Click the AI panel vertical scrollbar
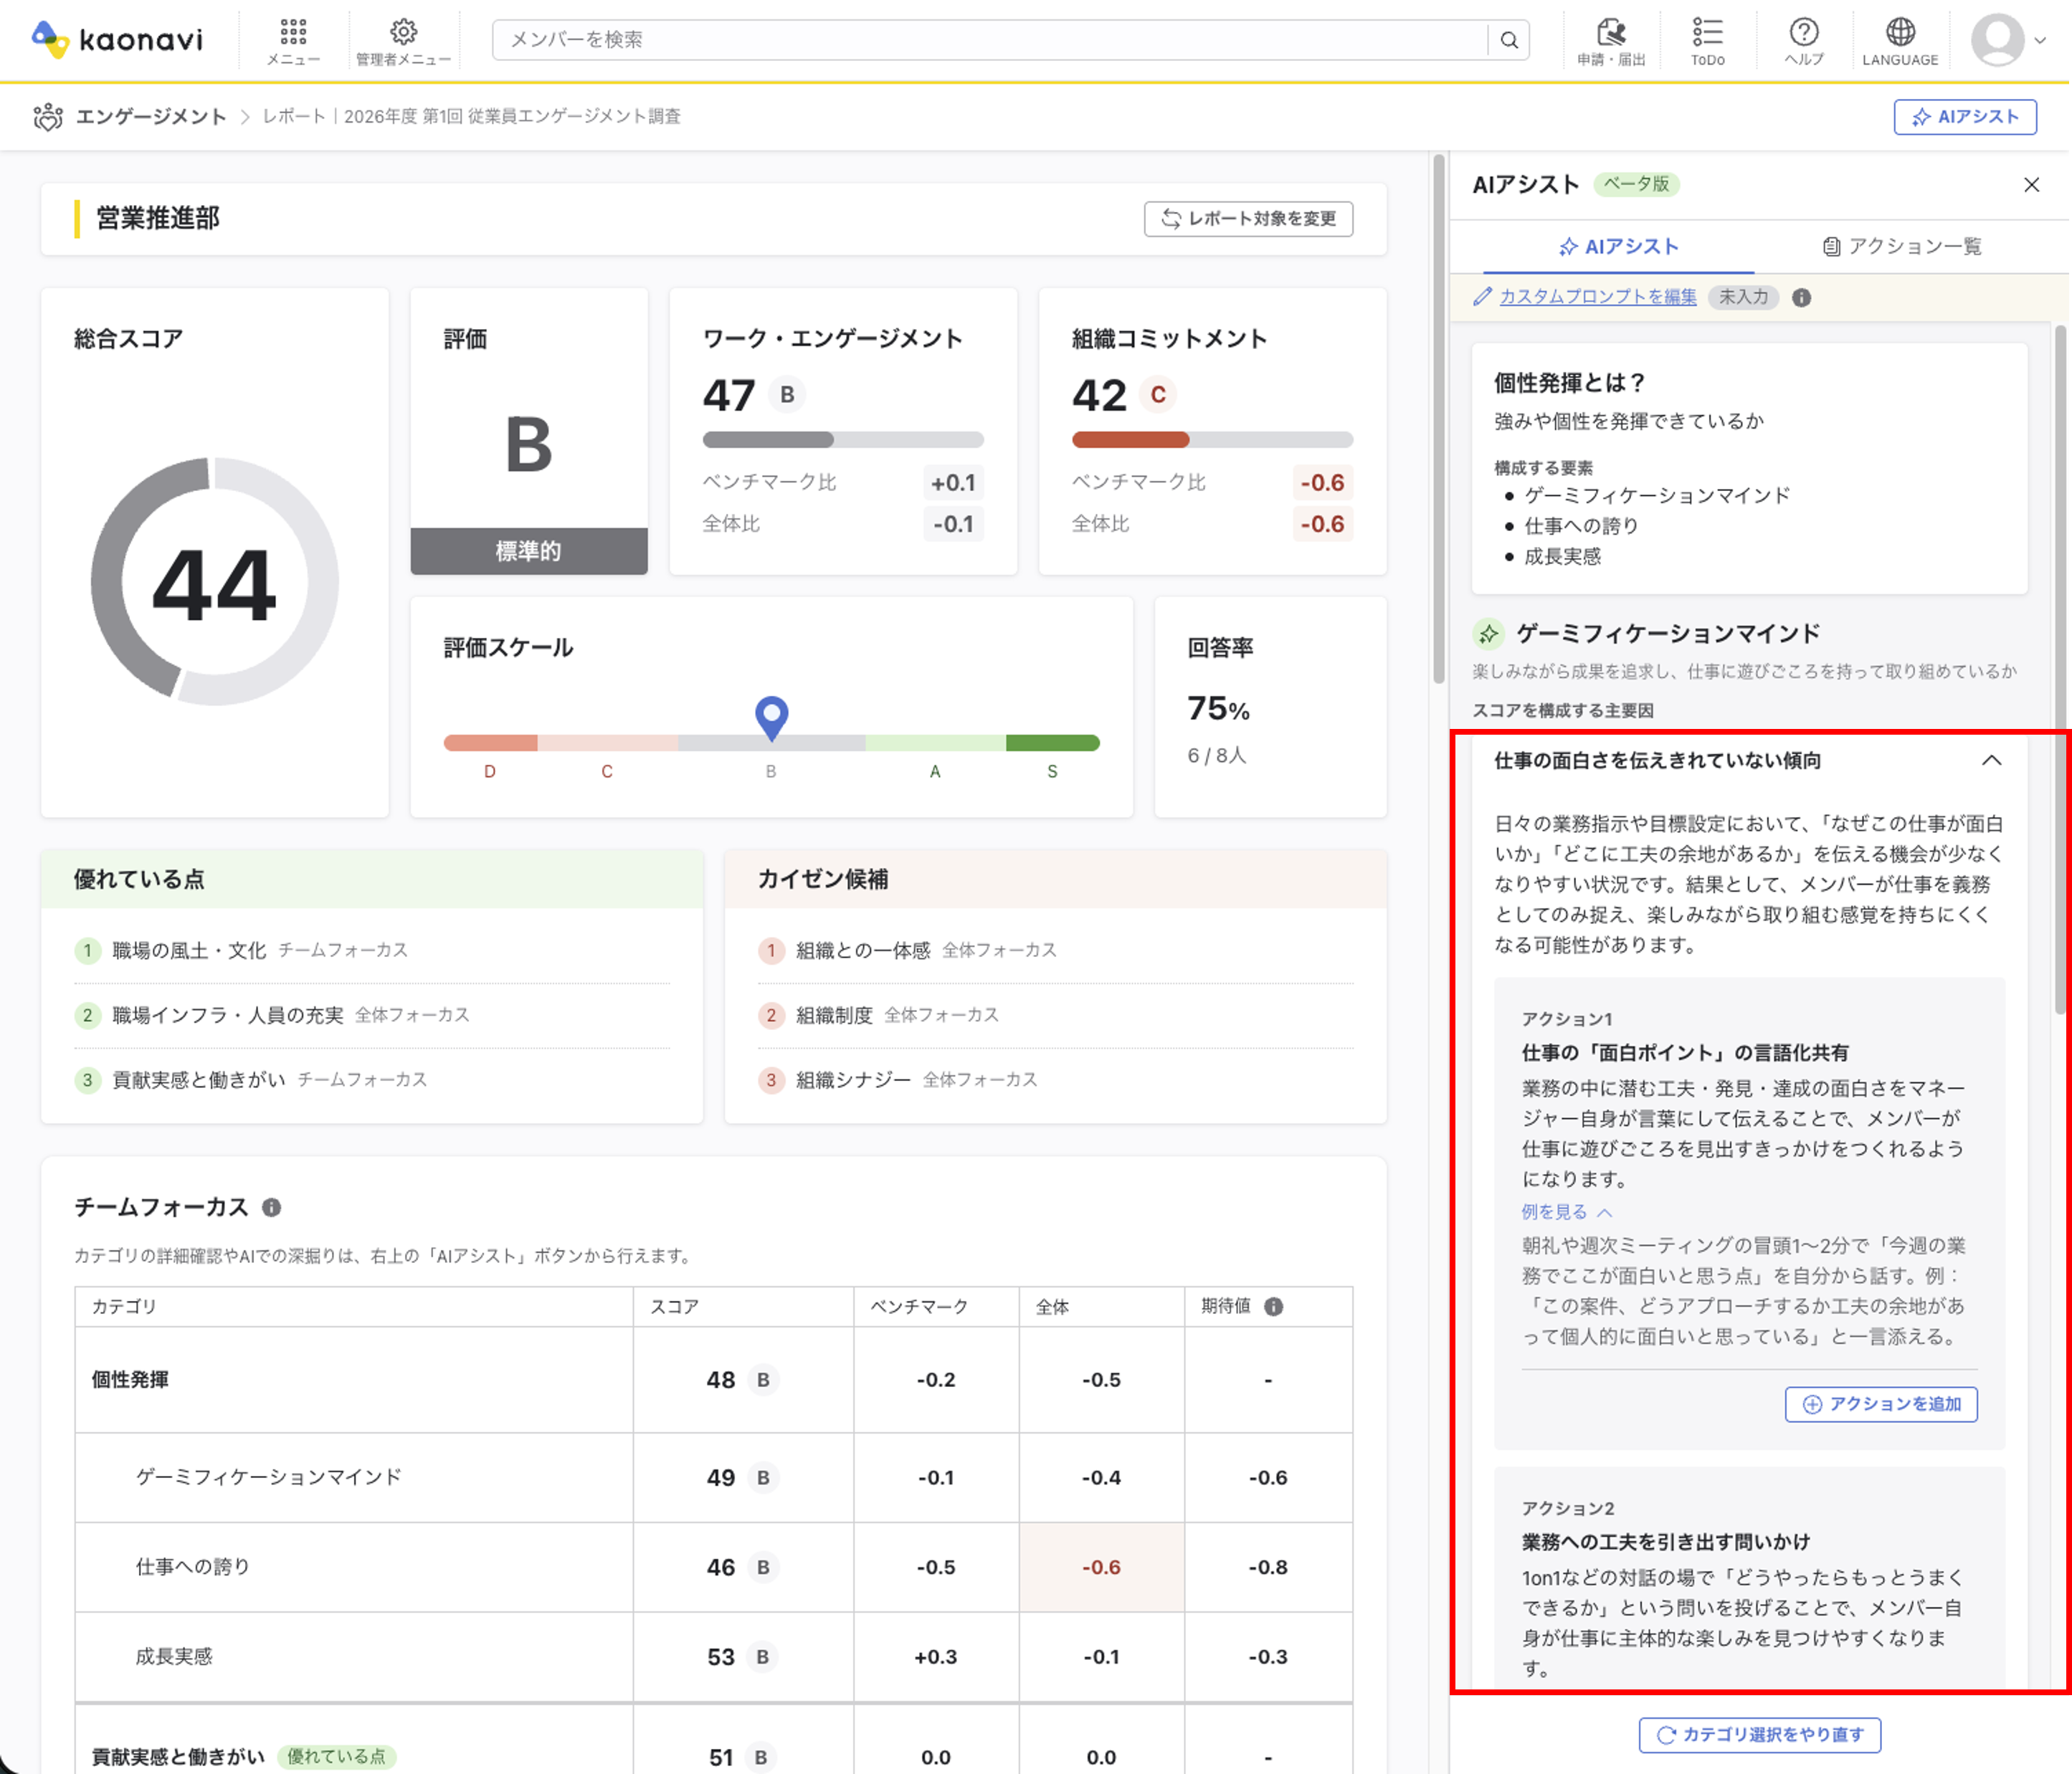 click(x=2060, y=669)
